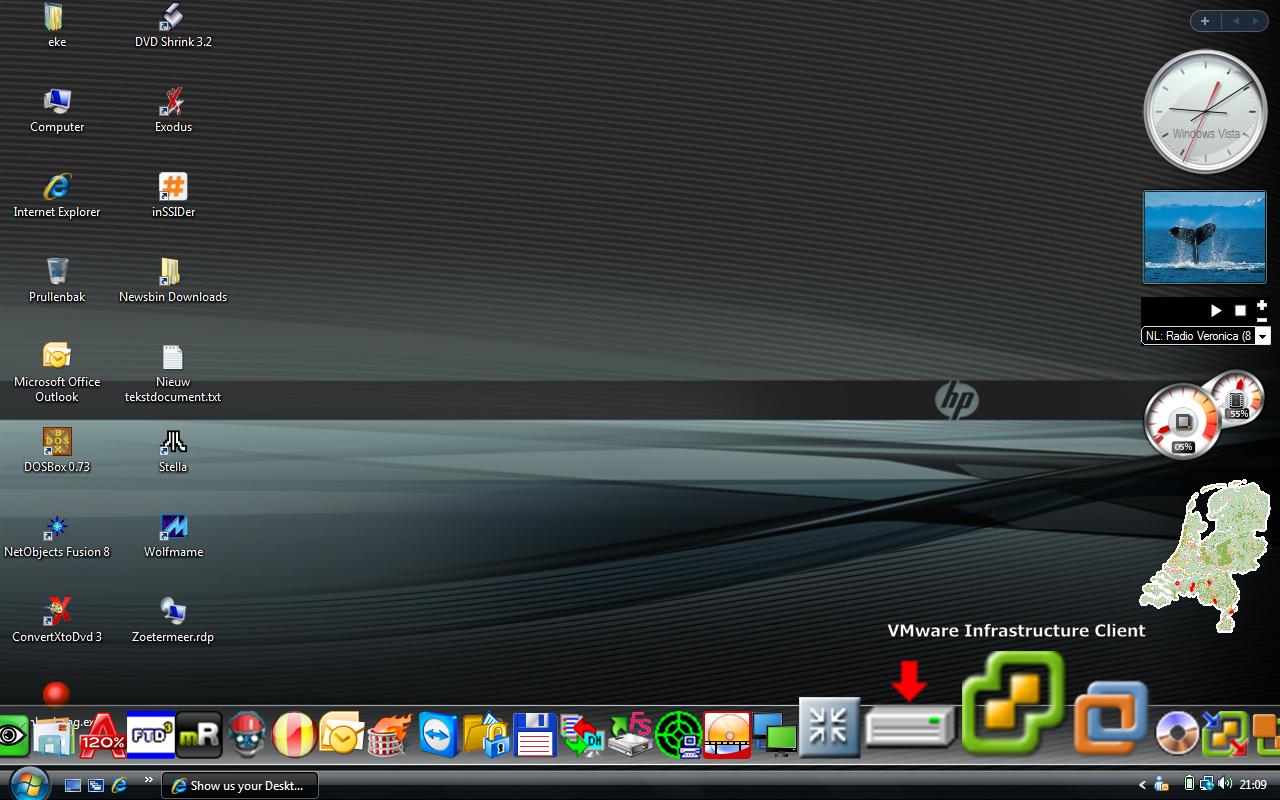1280x800 pixels.
Task: Launch the inSSIDer shortcut
Action: click(x=173, y=195)
